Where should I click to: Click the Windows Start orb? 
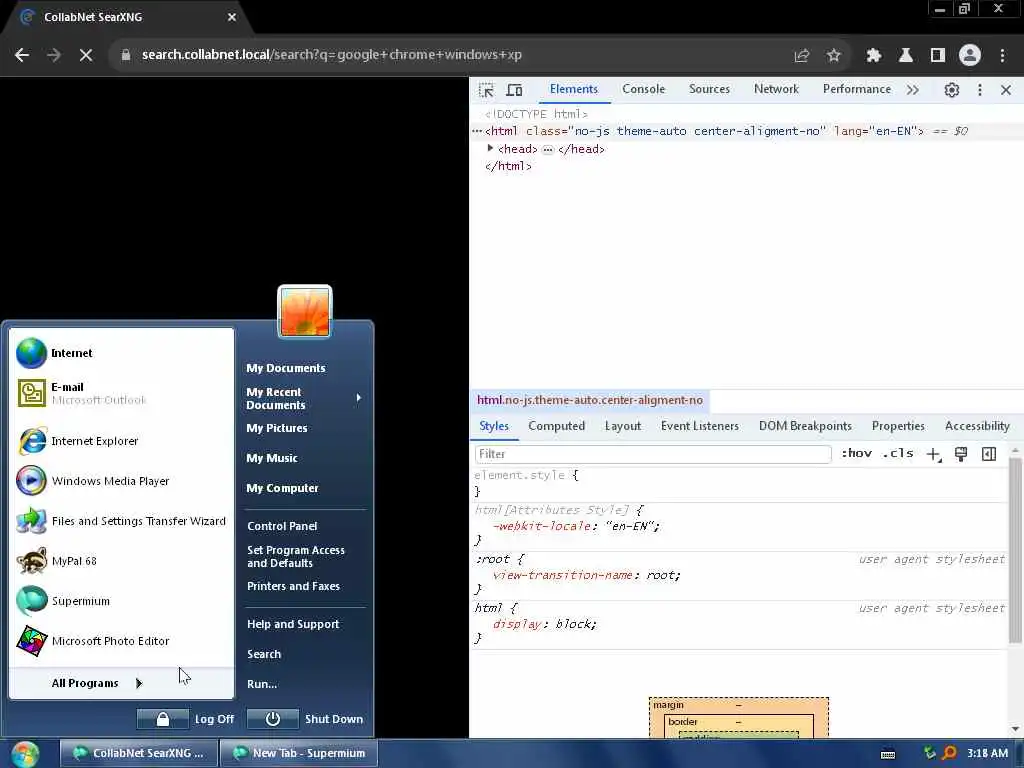tap(25, 754)
